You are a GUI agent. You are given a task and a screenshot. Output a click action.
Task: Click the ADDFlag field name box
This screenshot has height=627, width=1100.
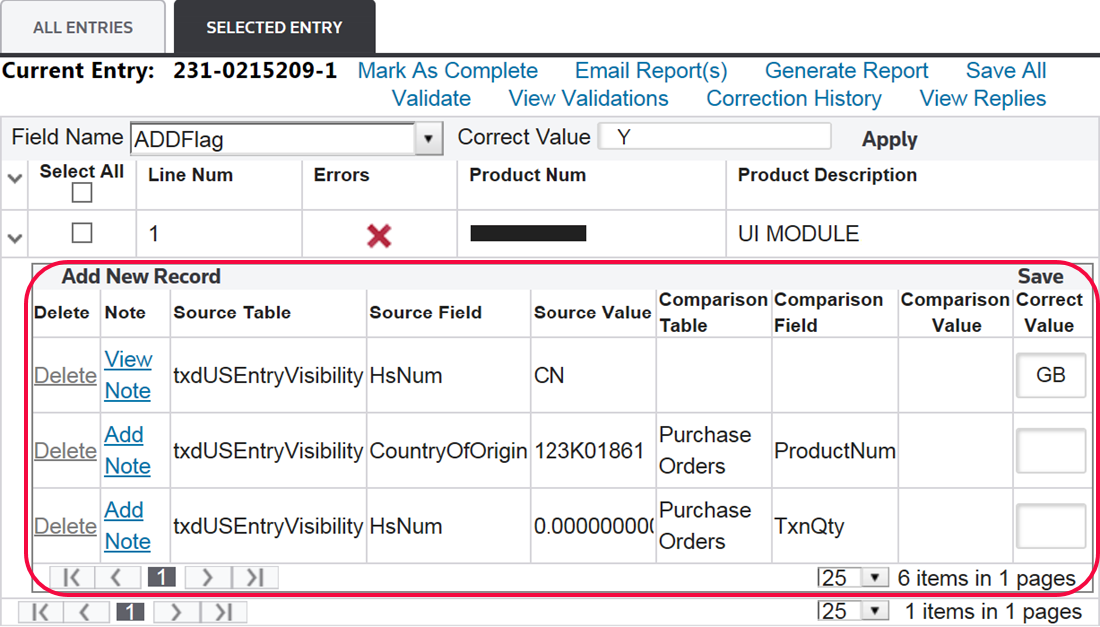click(273, 139)
